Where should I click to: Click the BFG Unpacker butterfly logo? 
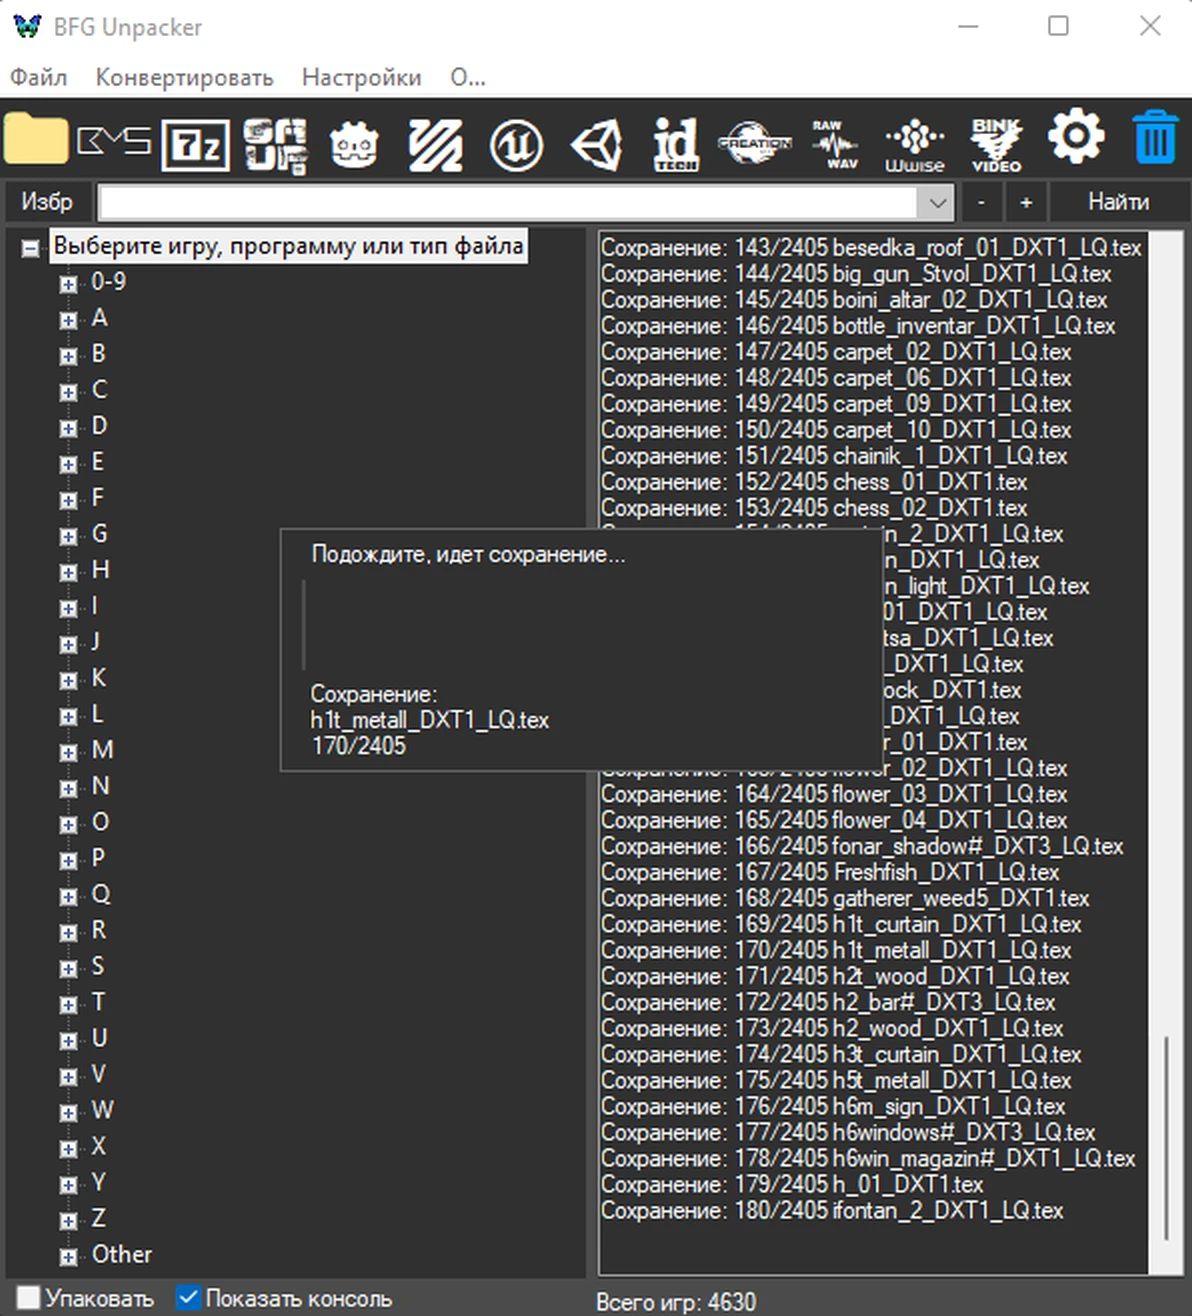coord(28,26)
